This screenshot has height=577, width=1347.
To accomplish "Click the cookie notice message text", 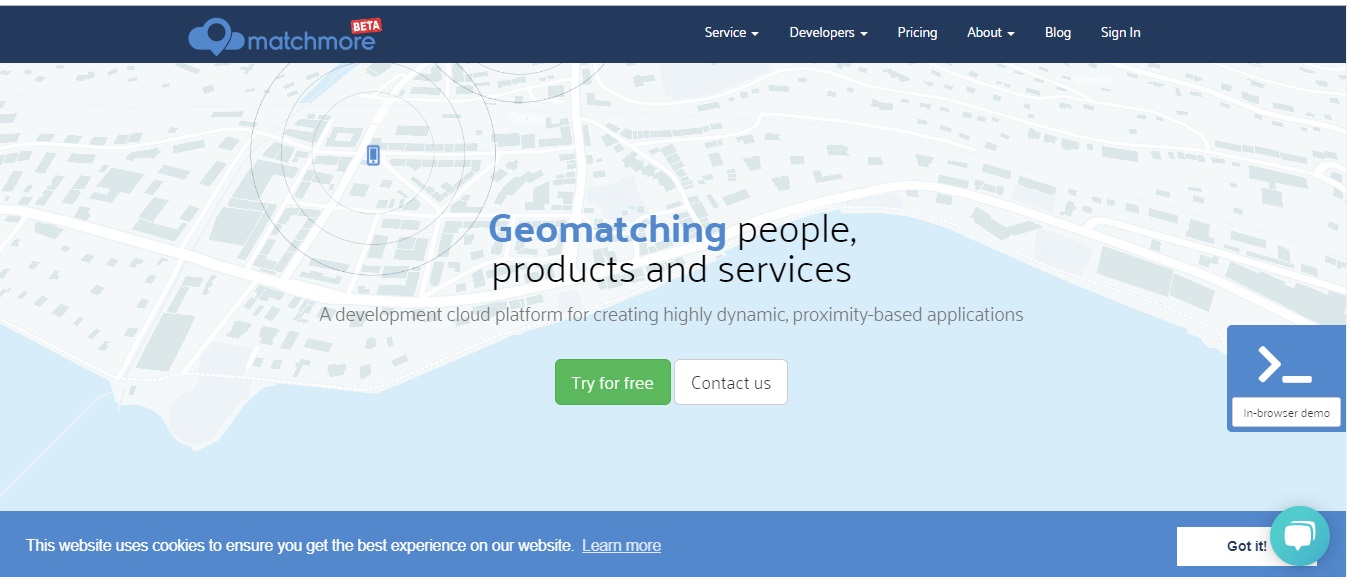I will (300, 545).
